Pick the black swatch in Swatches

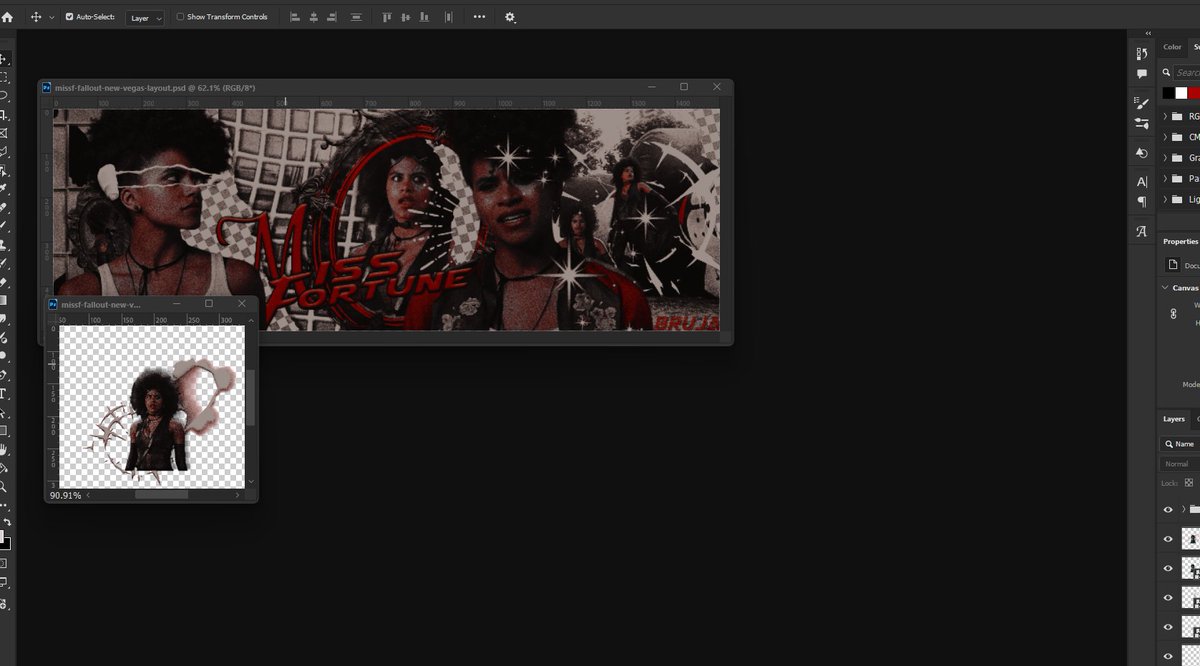[1168, 93]
